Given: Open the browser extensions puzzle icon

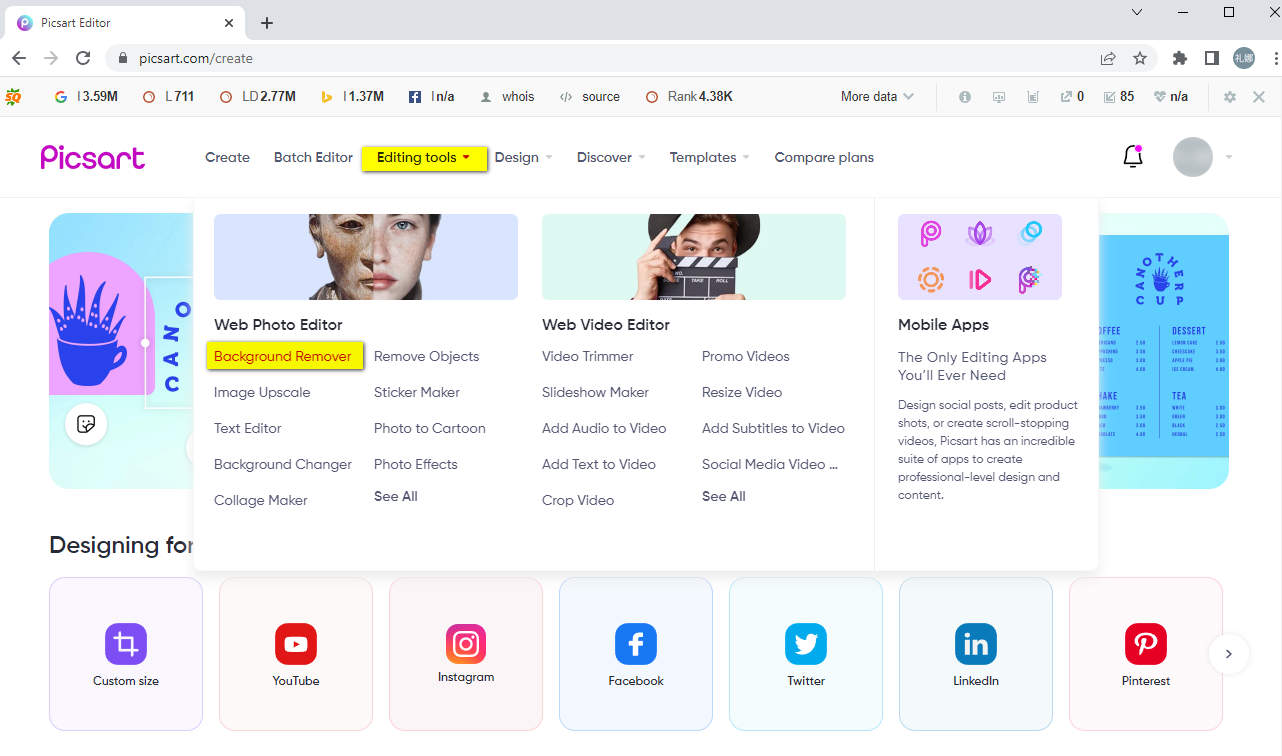Looking at the screenshot, I should (x=1180, y=58).
